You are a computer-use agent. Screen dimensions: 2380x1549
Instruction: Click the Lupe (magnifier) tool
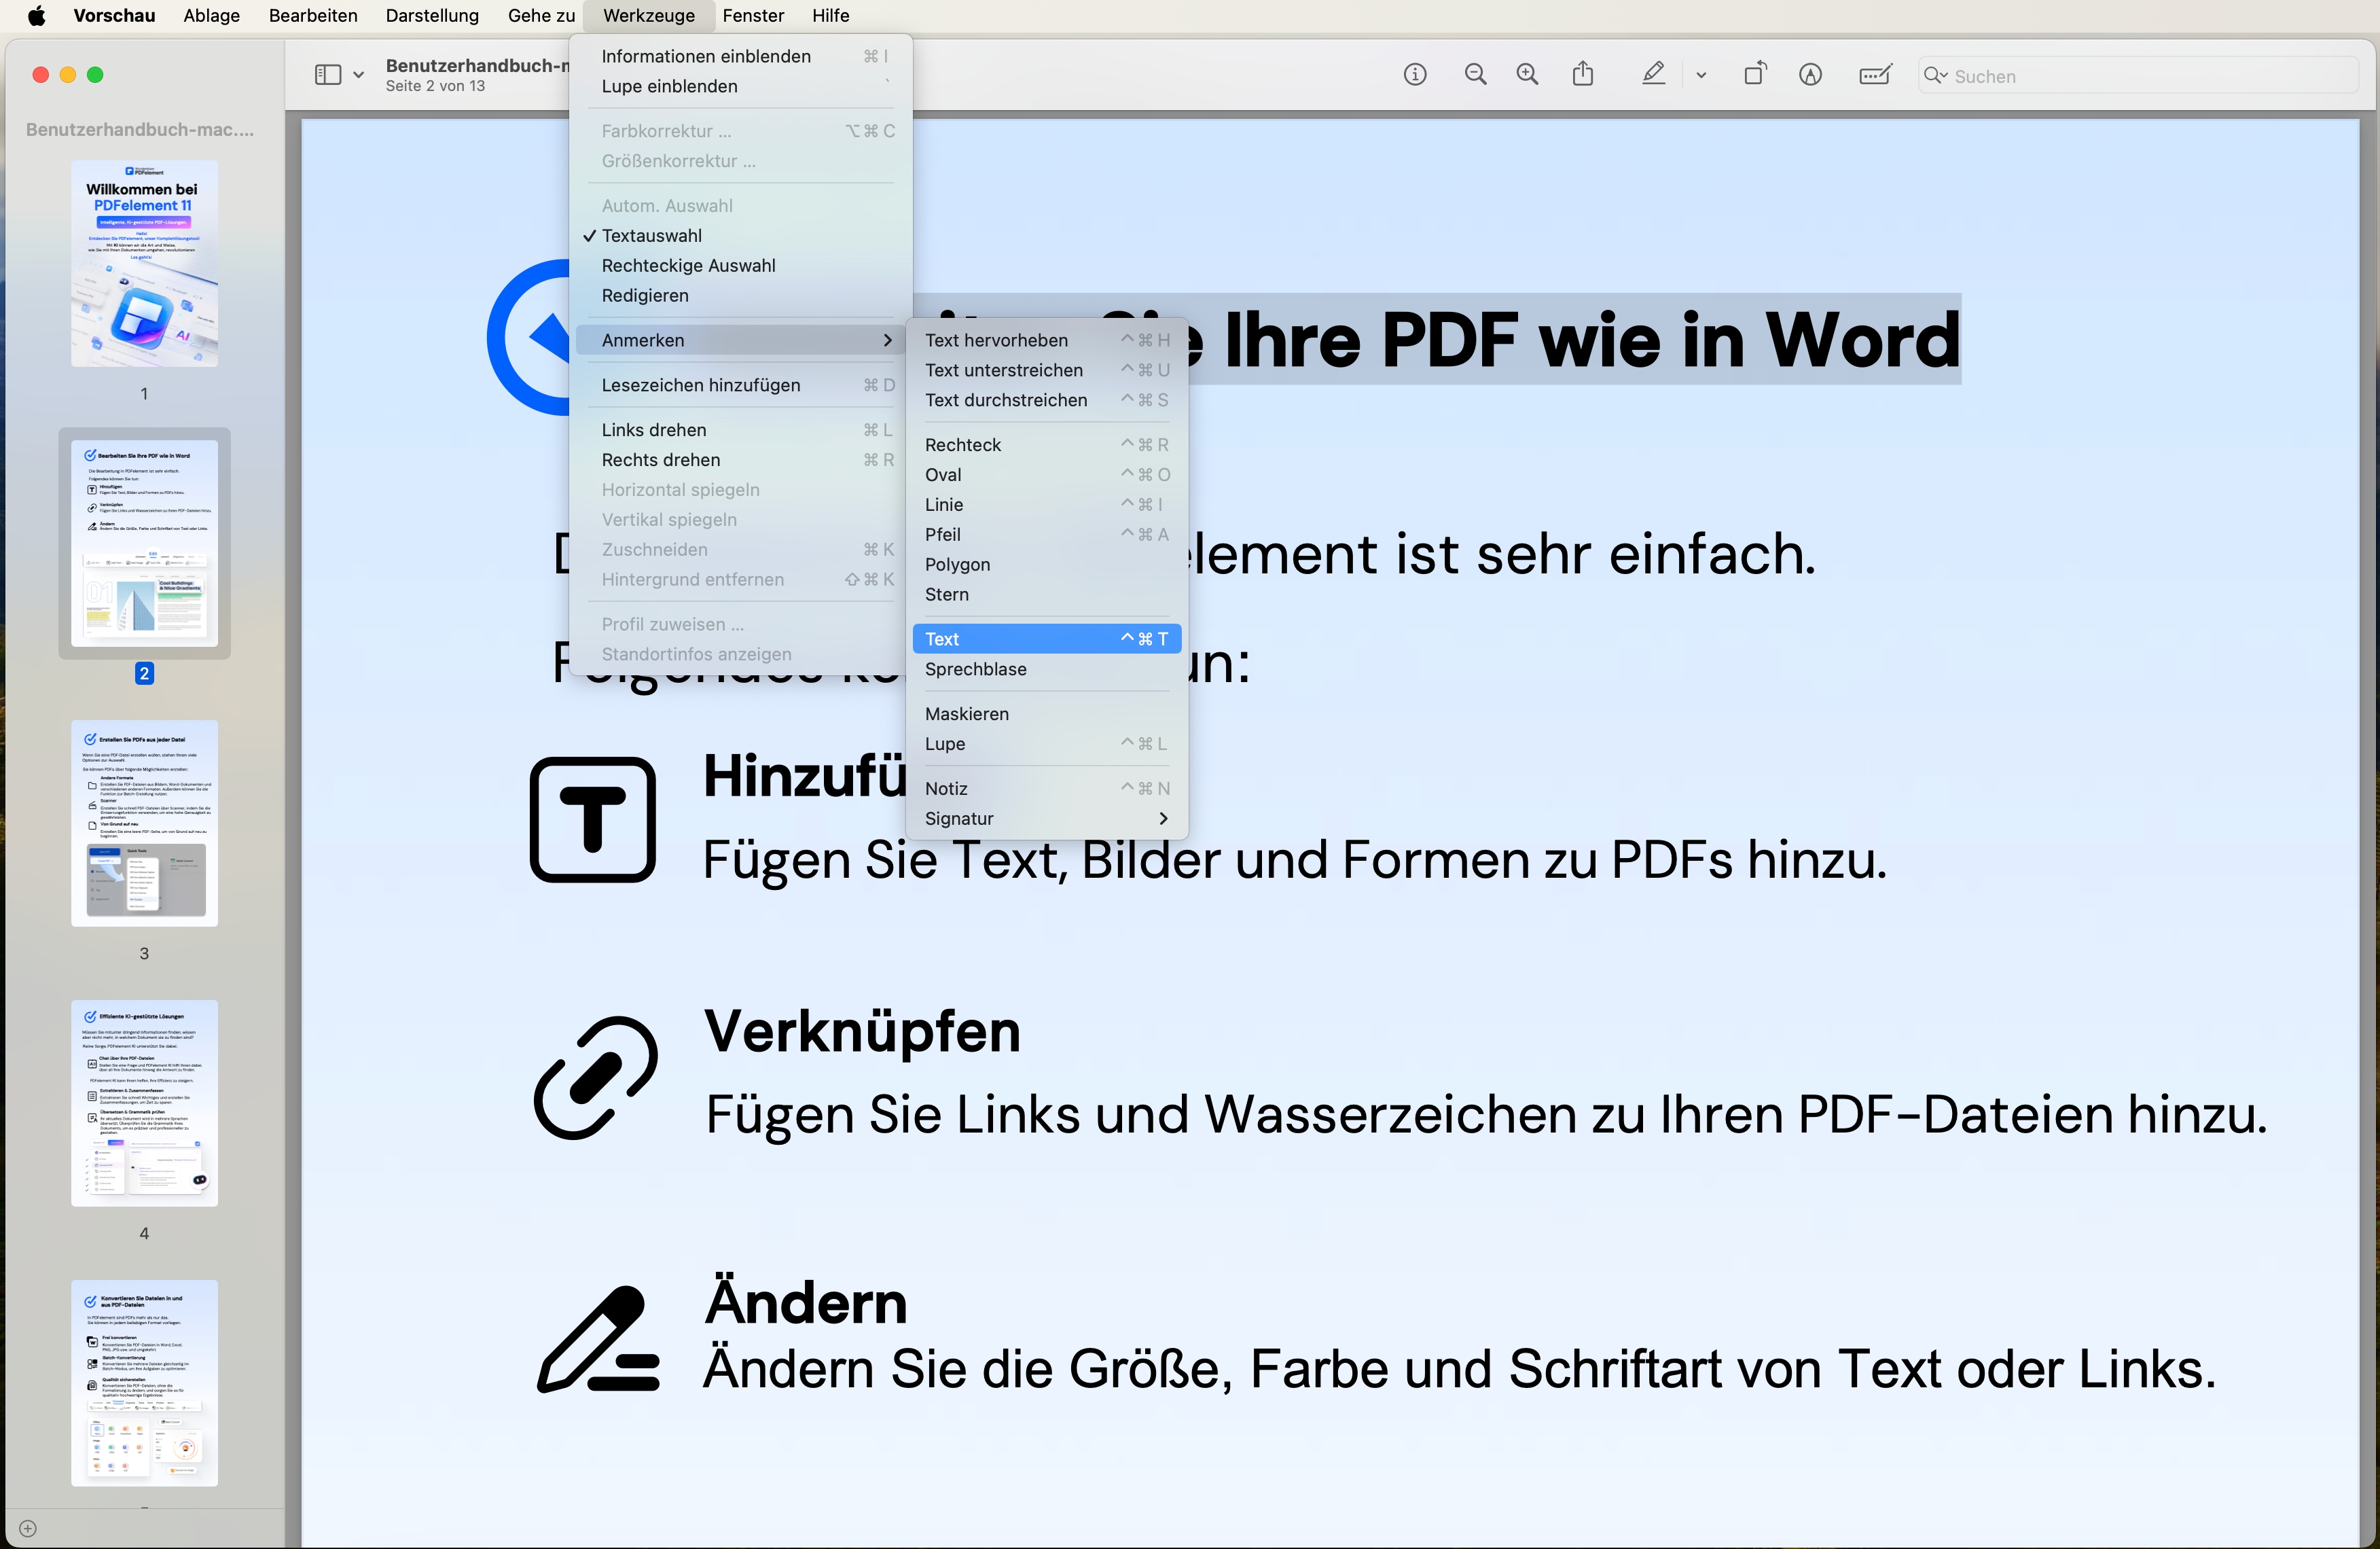(942, 744)
